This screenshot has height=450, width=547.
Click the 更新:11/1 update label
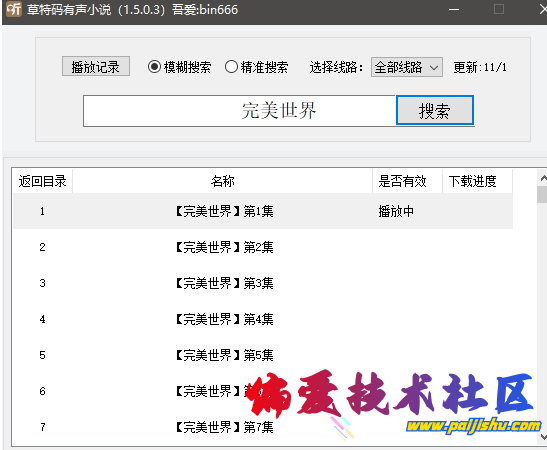coord(480,67)
